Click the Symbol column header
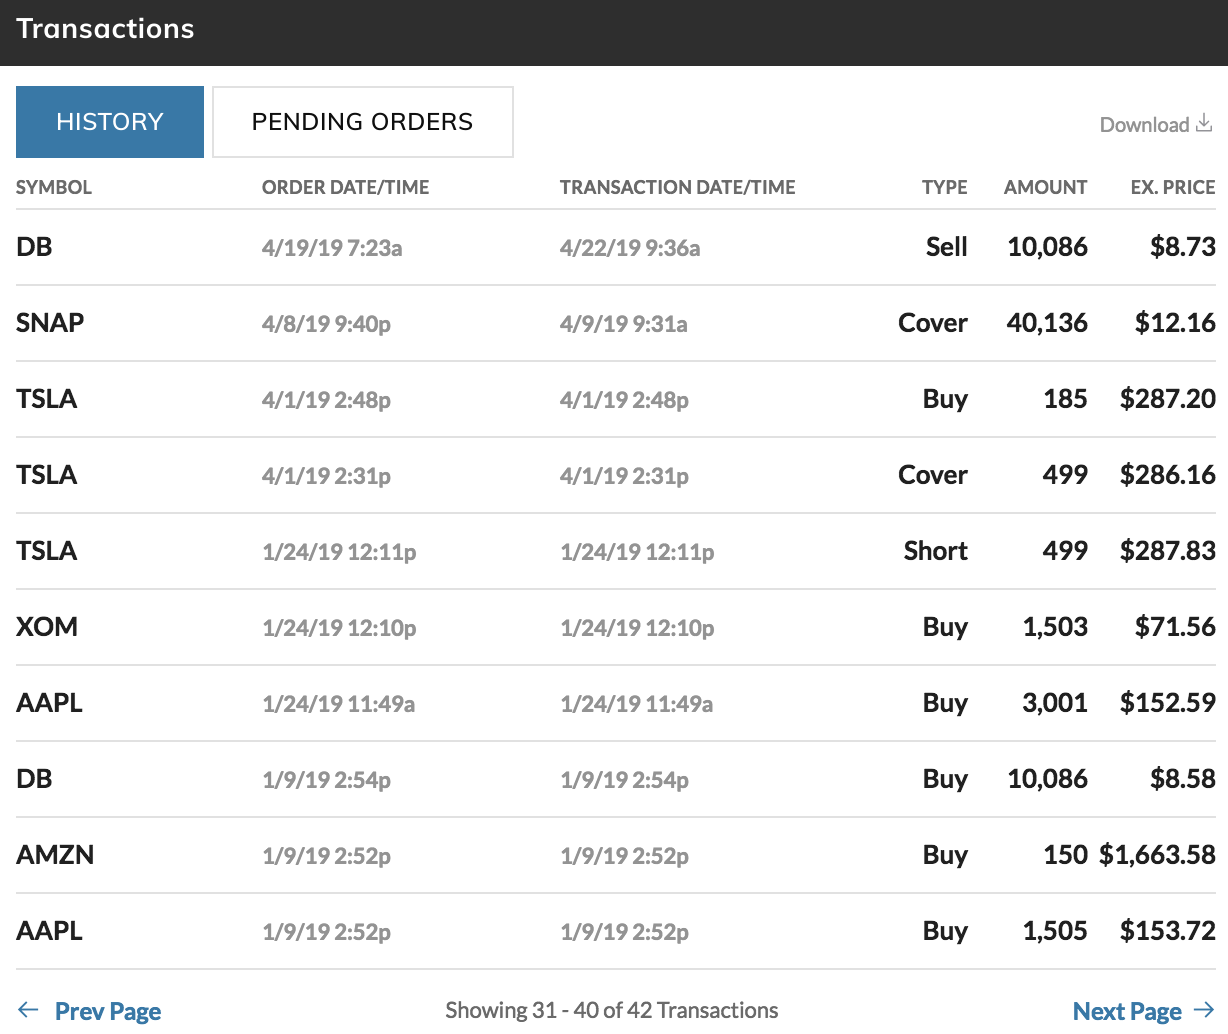The width and height of the screenshot is (1228, 1034). 54,187
